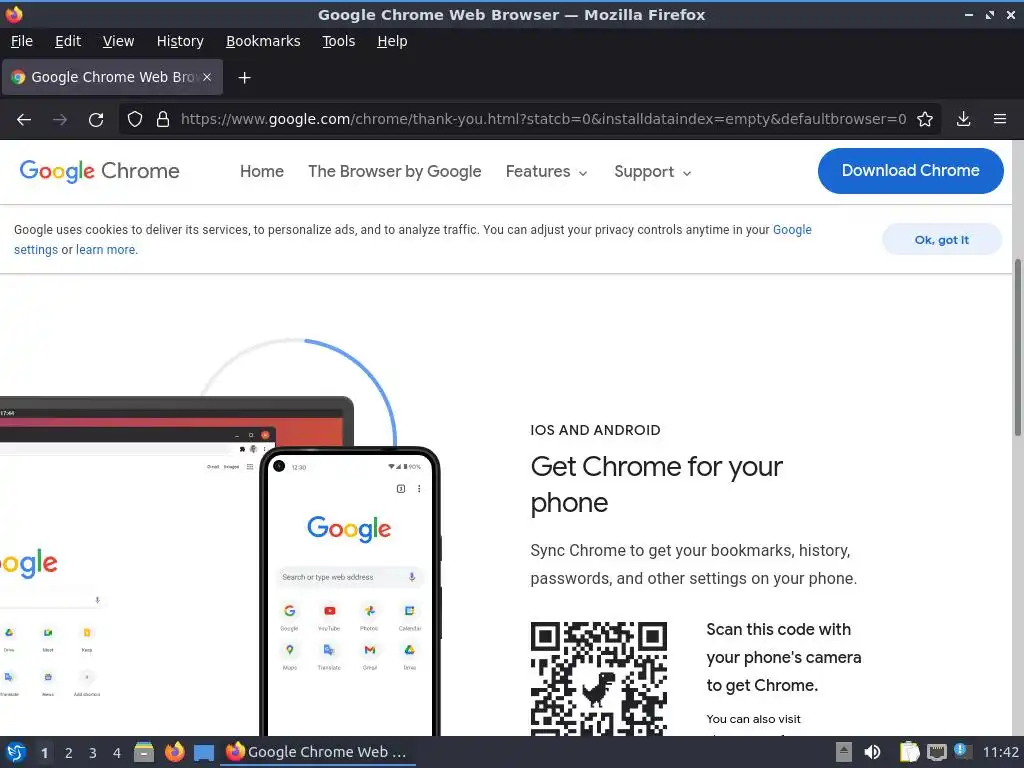The image size is (1024, 768).
Task: Click the forward navigation arrow
Action: coord(59,120)
